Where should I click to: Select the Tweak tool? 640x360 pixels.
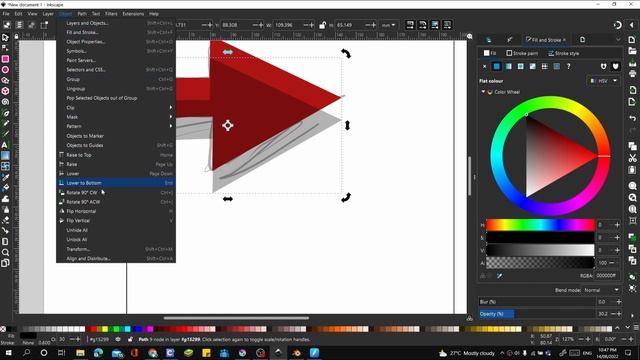(x=5, y=198)
